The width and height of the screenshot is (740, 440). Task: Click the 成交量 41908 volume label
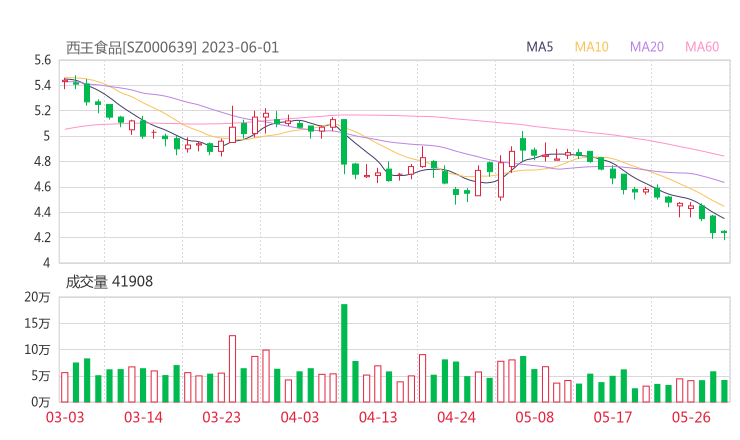pyautogui.click(x=109, y=282)
